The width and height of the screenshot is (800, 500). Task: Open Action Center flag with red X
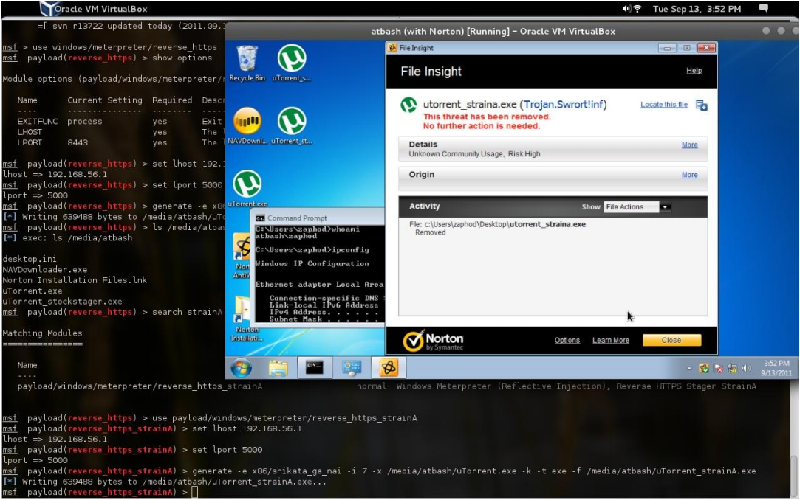718,368
